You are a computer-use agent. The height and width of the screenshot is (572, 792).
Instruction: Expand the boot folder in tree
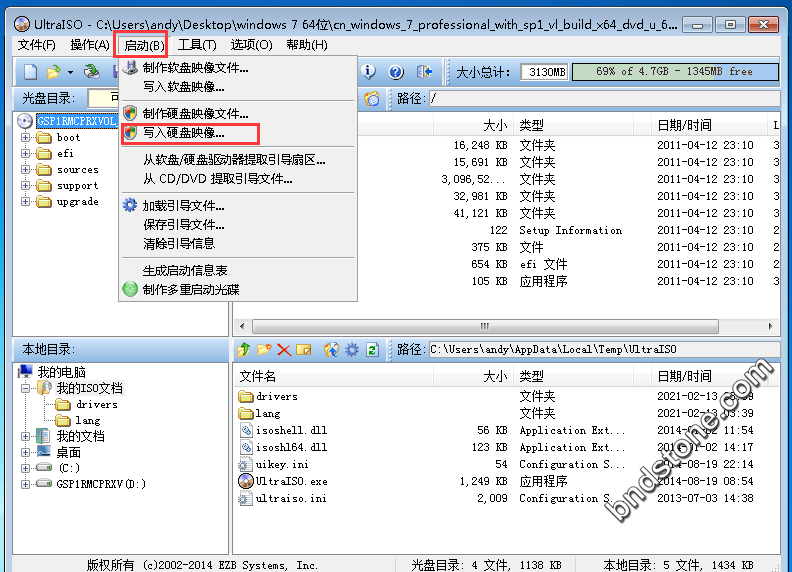[x=25, y=137]
